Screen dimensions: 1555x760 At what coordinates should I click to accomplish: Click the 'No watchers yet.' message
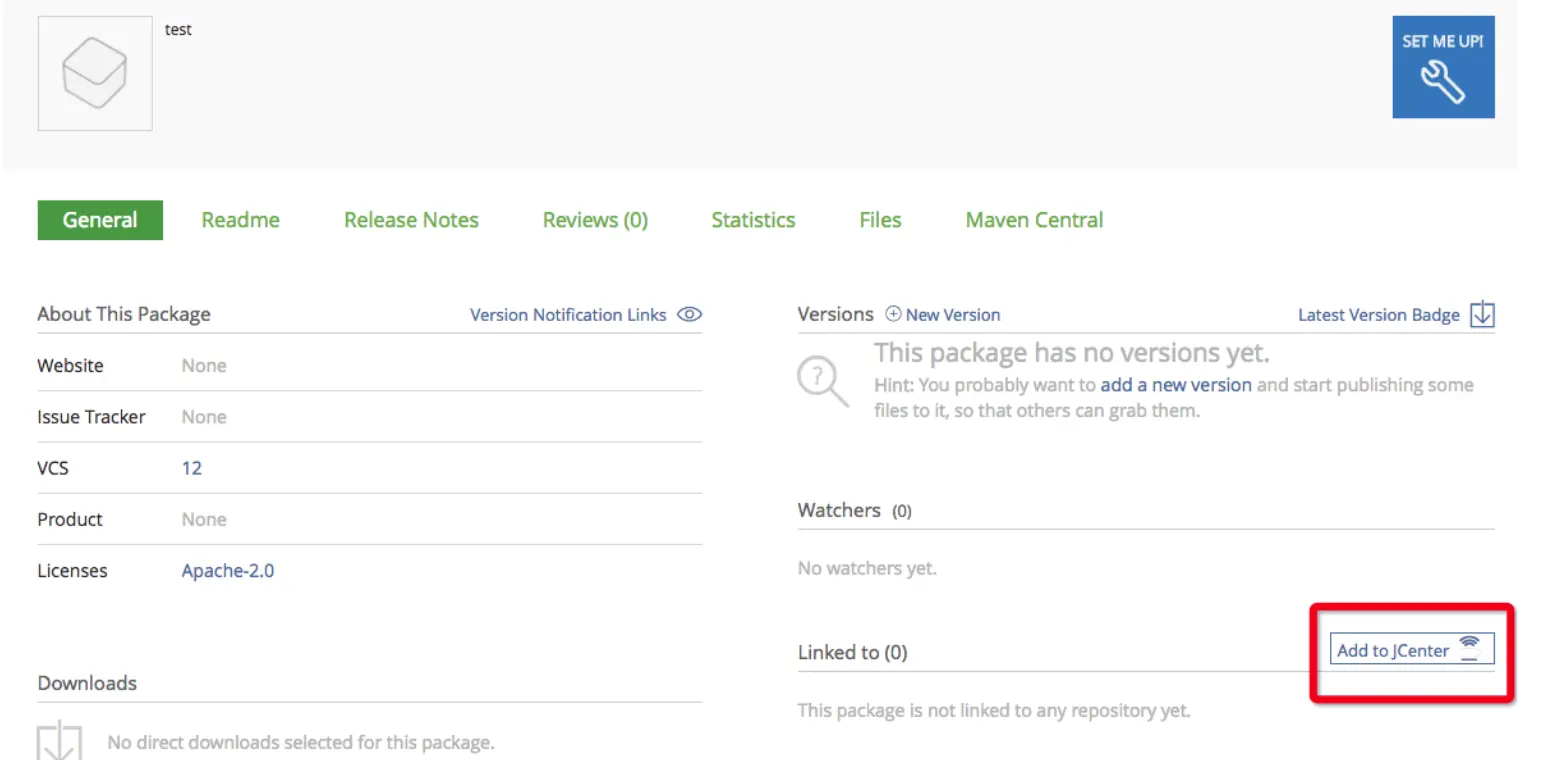coord(867,569)
